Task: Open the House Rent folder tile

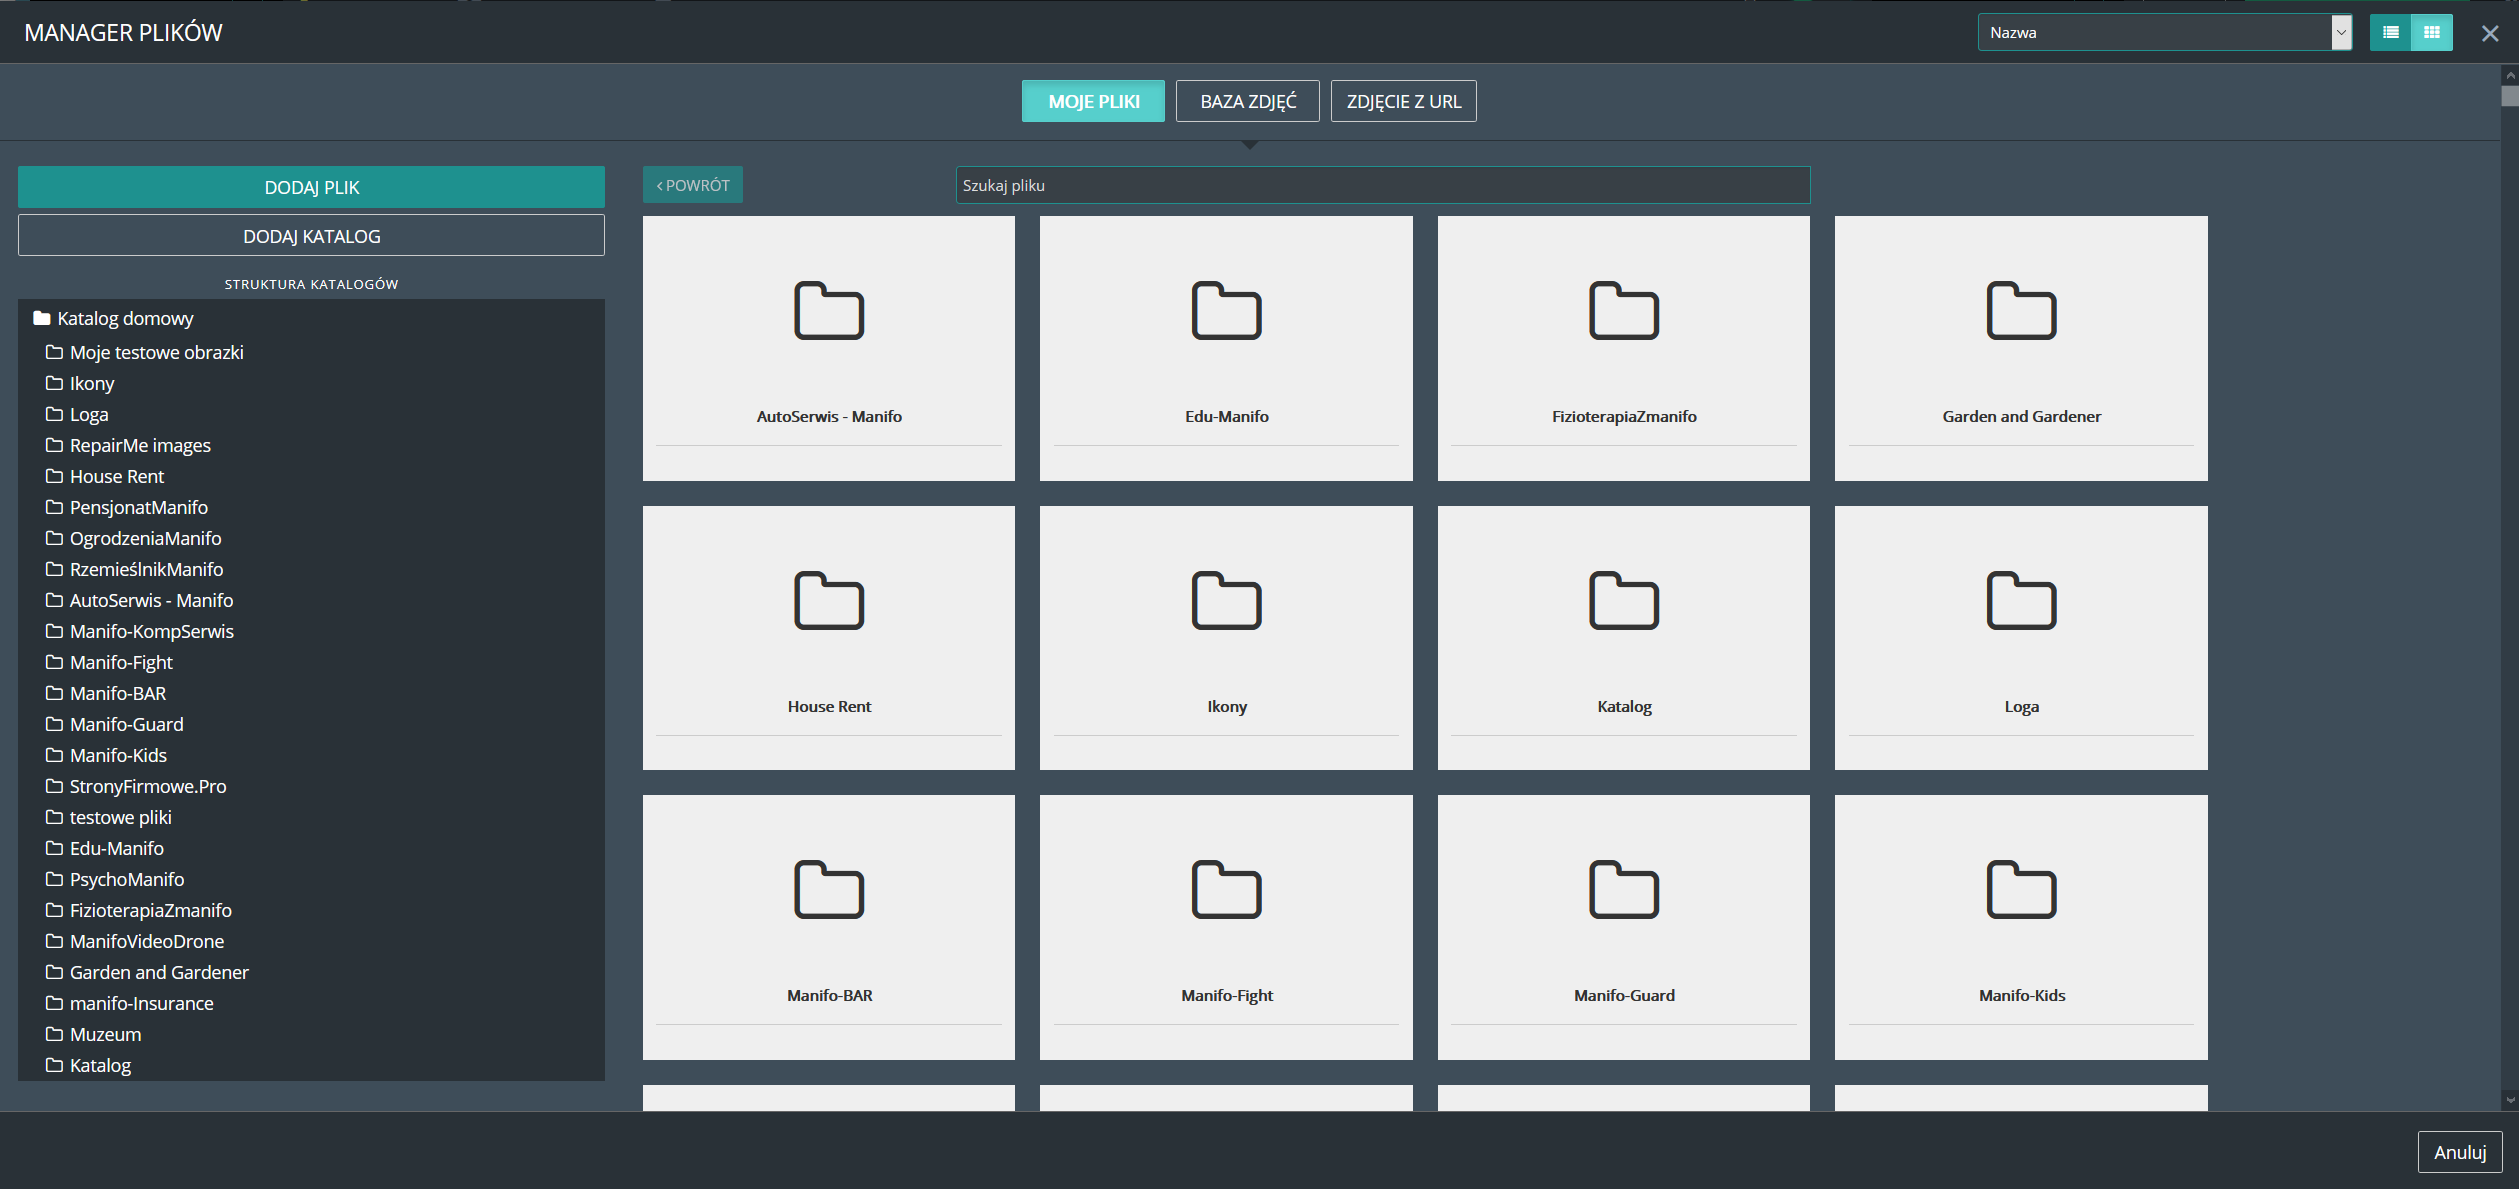Action: tap(828, 637)
